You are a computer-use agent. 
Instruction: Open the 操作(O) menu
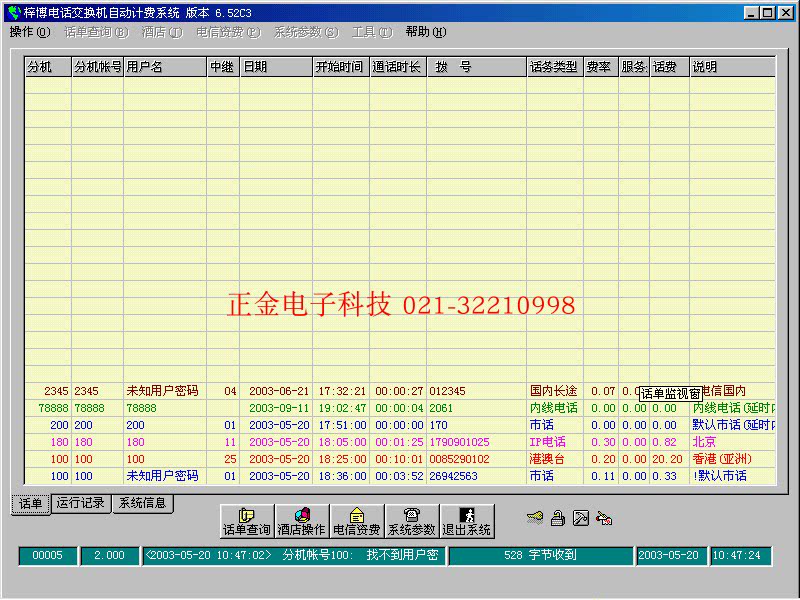pyautogui.click(x=29, y=32)
